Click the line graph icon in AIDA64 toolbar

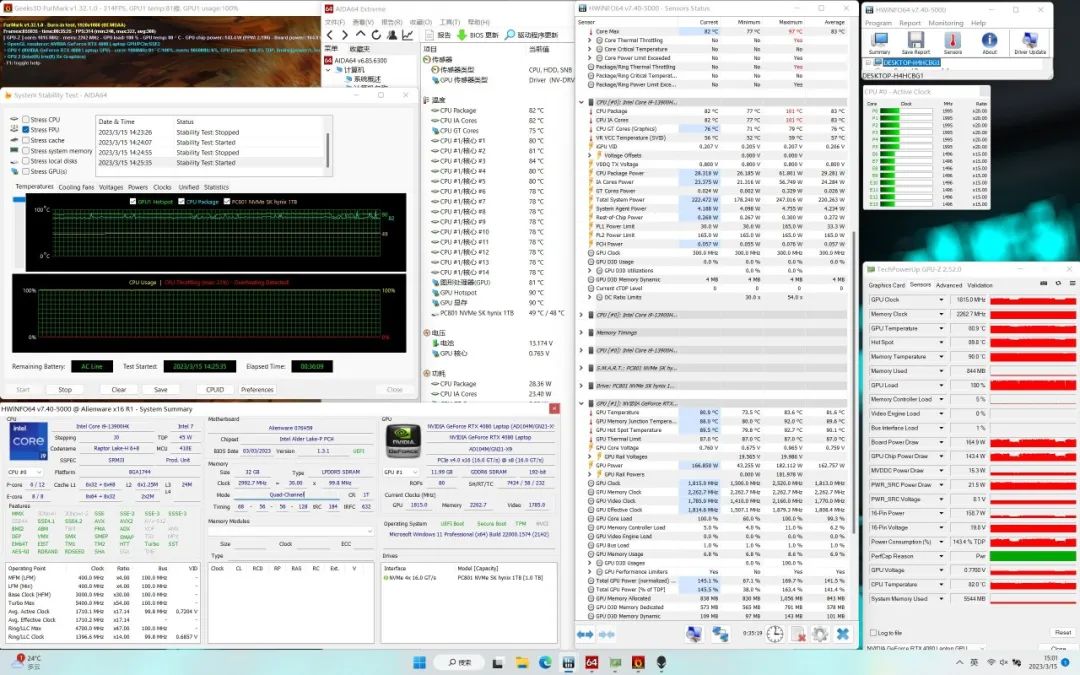[408, 35]
